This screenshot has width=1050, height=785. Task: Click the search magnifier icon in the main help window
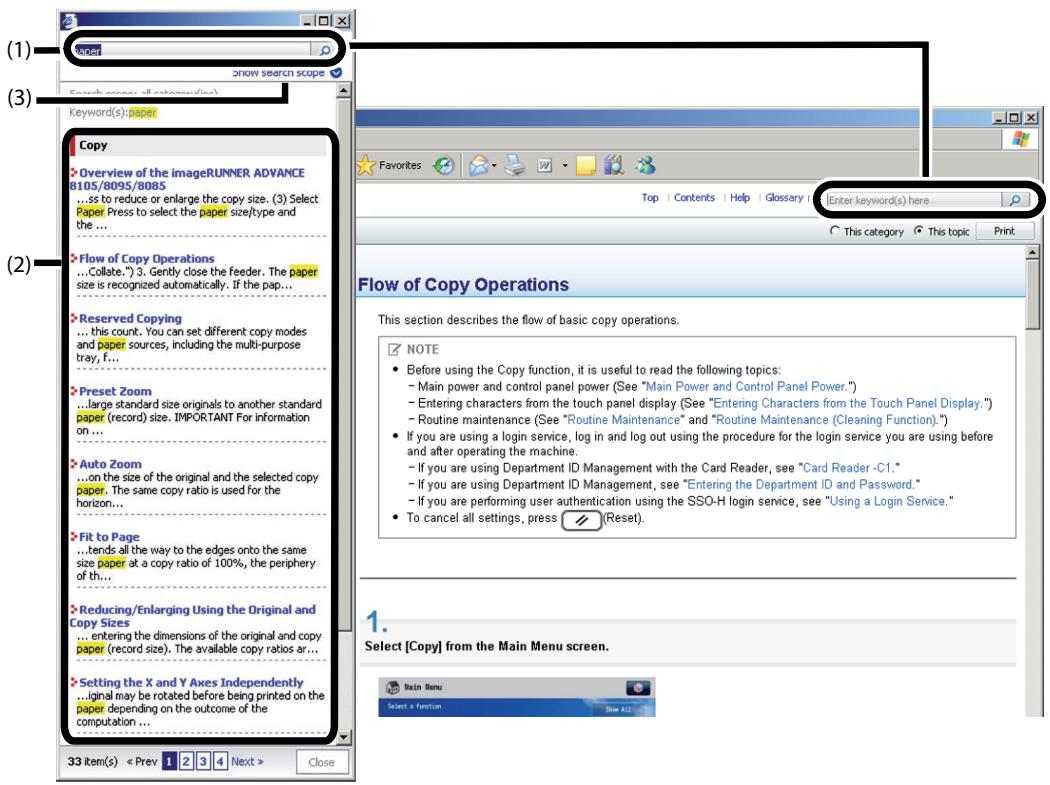[x=1015, y=200]
